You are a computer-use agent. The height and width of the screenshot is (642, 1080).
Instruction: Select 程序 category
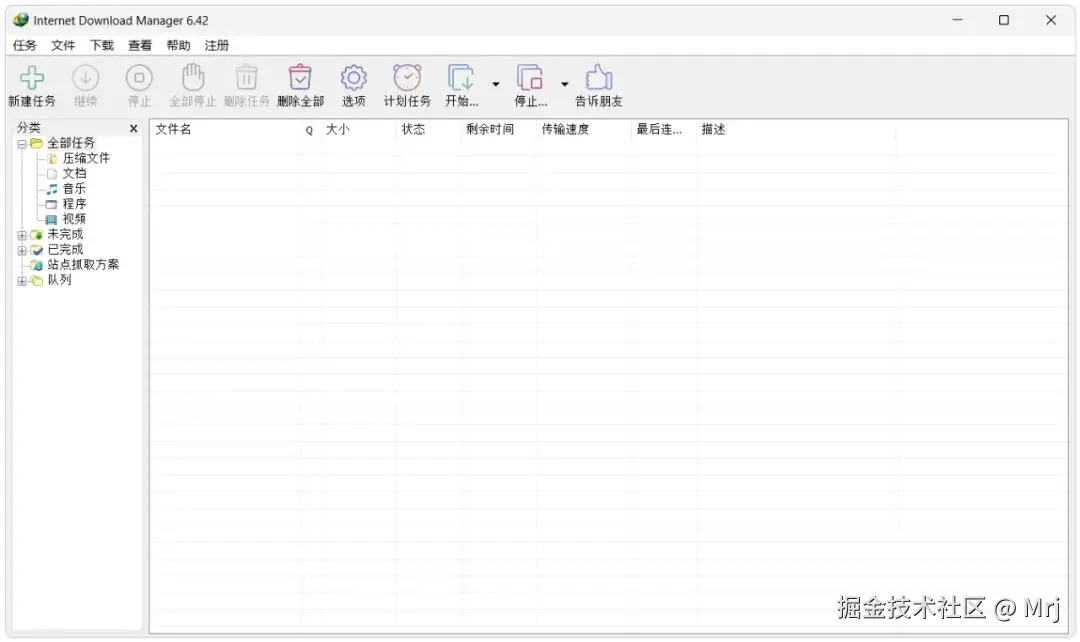74,204
